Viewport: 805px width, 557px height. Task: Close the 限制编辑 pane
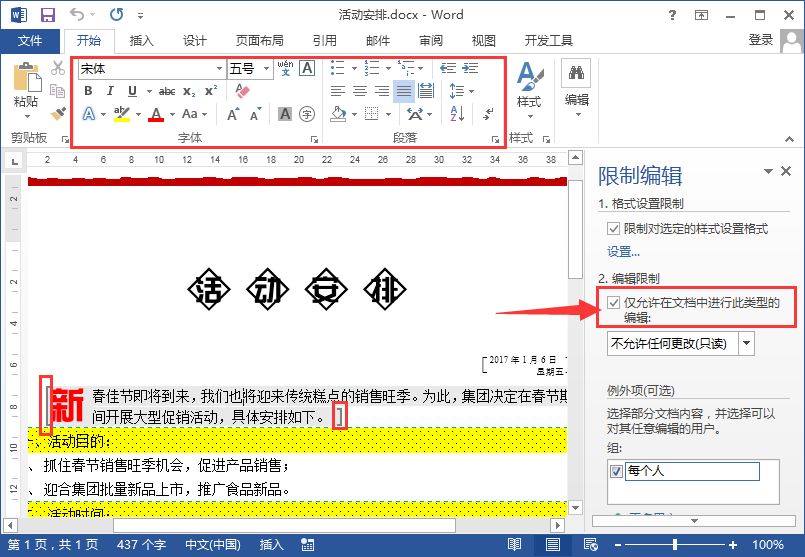[785, 171]
